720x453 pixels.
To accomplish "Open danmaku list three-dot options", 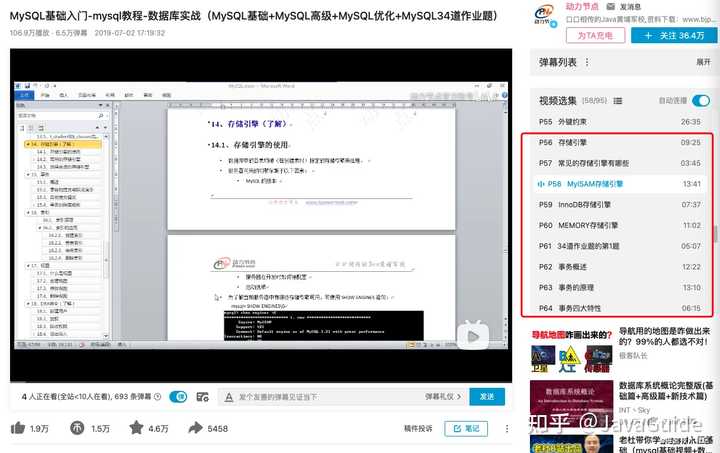I will pos(587,62).
